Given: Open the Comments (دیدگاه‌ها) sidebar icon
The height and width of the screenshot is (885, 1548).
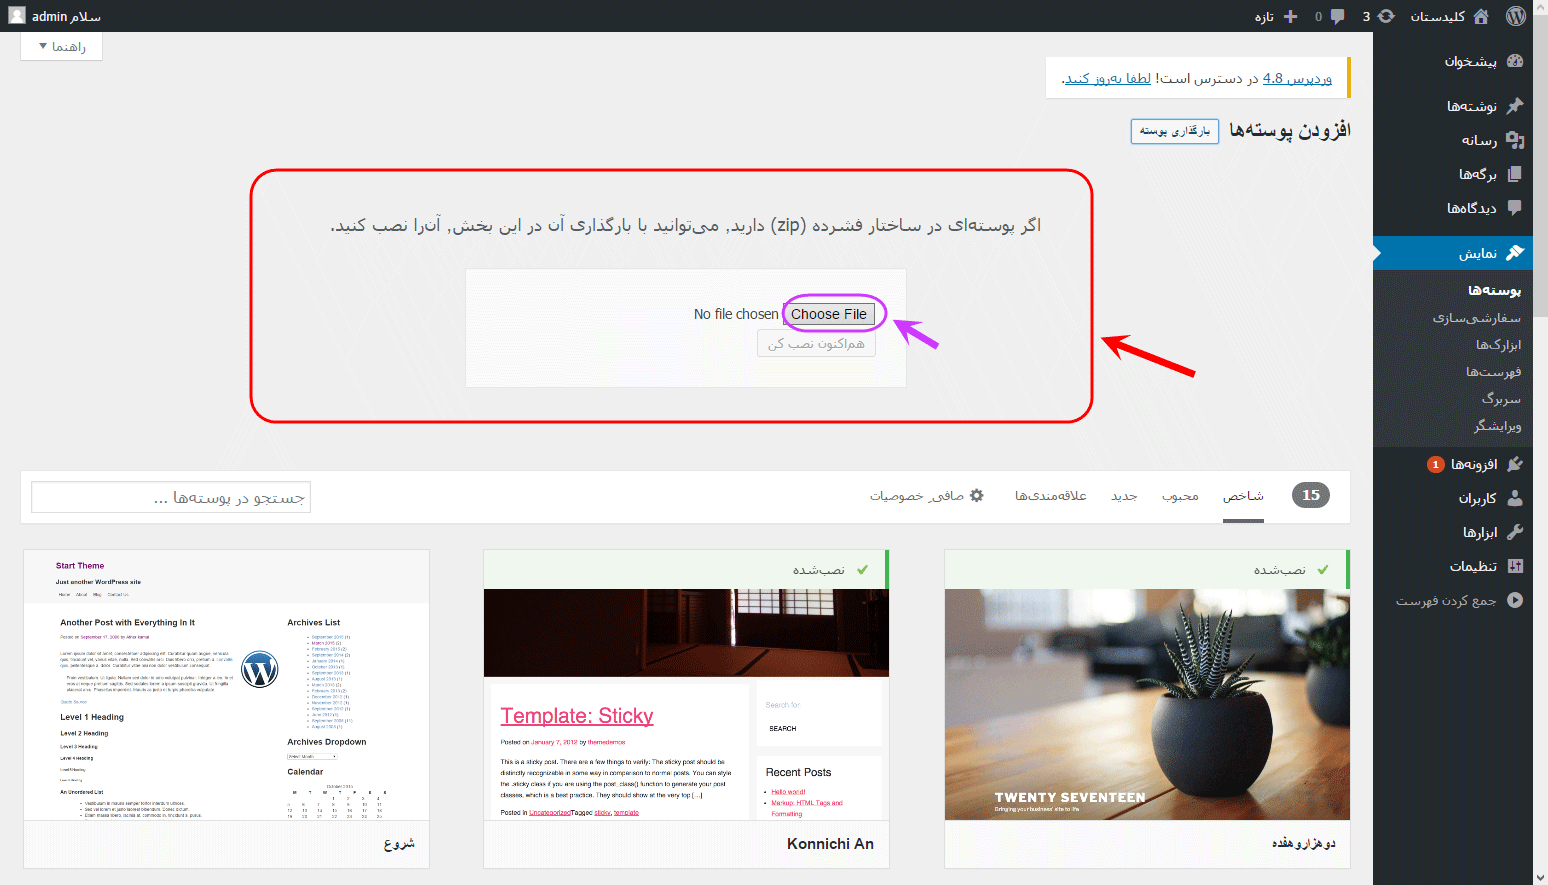Looking at the screenshot, I should coord(1515,208).
